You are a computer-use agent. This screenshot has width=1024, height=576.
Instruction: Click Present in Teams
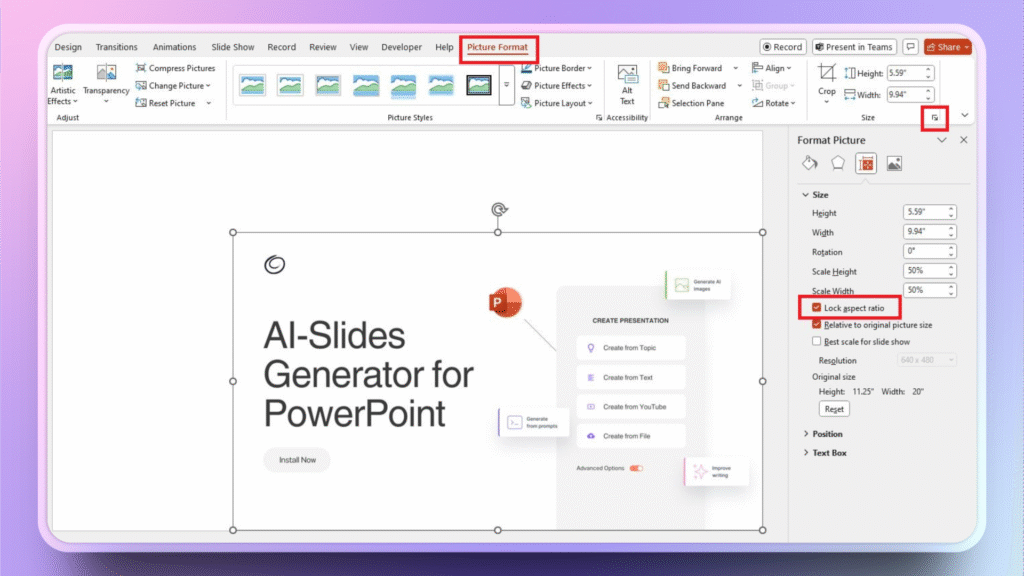[x=854, y=46]
